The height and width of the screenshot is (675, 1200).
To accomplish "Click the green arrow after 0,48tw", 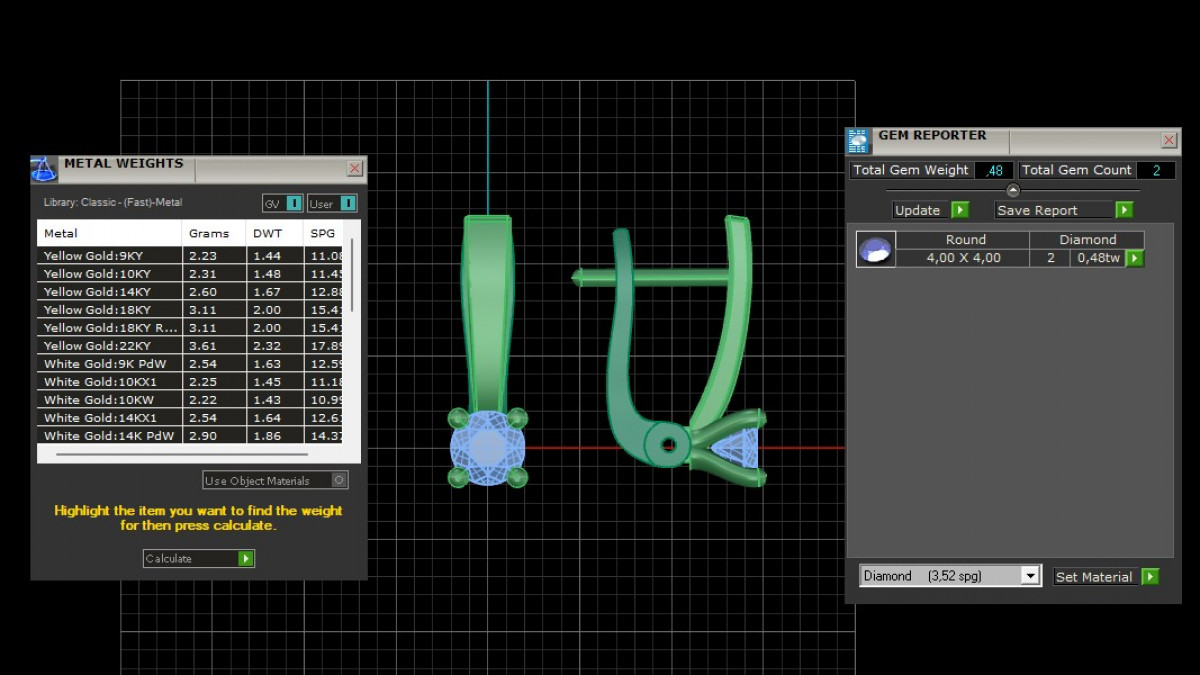I will (1134, 258).
